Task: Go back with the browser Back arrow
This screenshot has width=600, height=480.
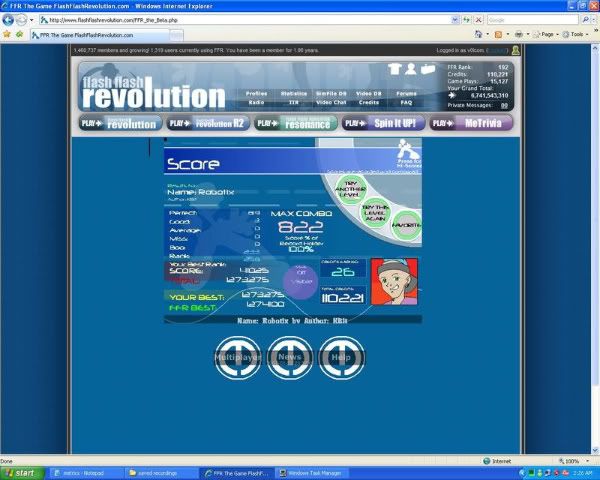Action: coord(8,20)
